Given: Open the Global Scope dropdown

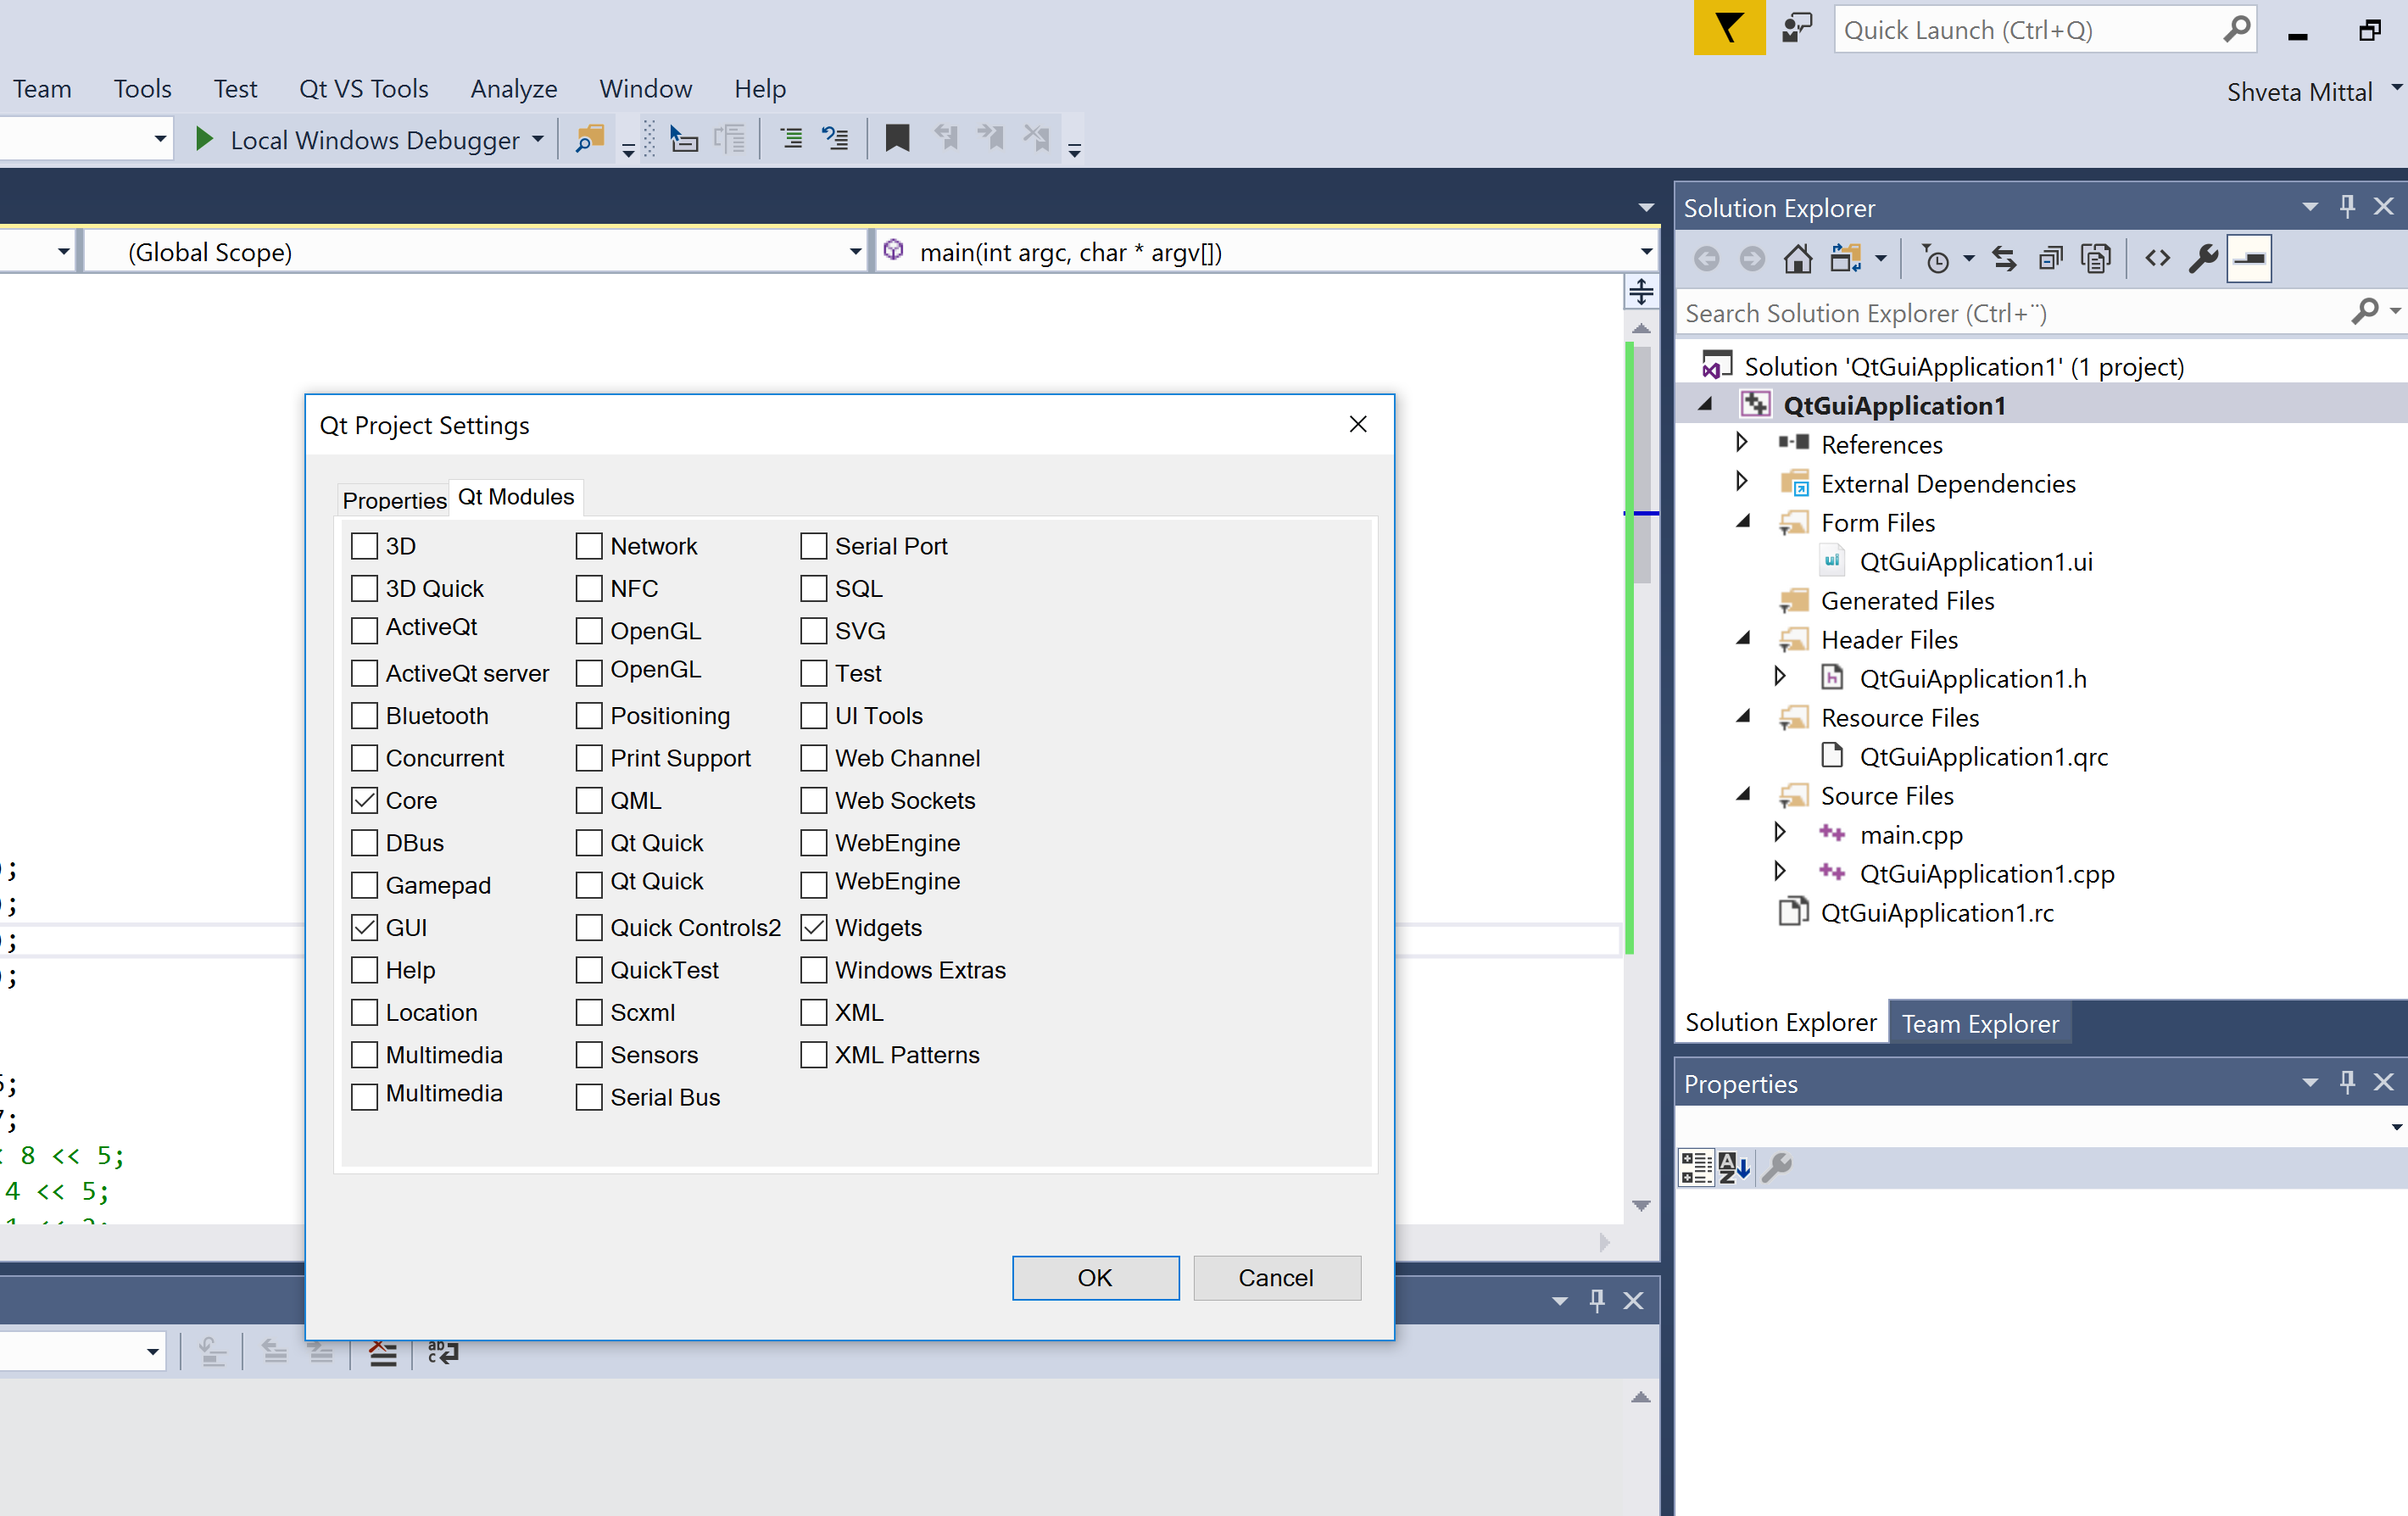Looking at the screenshot, I should coord(854,252).
